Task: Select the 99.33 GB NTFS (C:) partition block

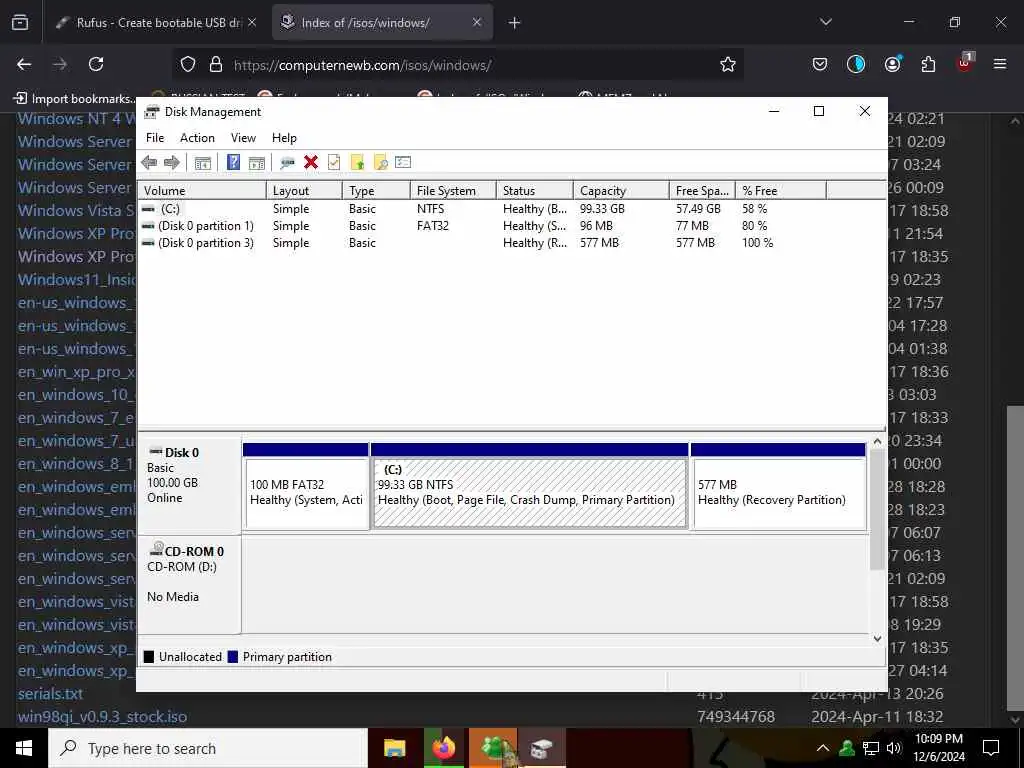Action: point(530,486)
